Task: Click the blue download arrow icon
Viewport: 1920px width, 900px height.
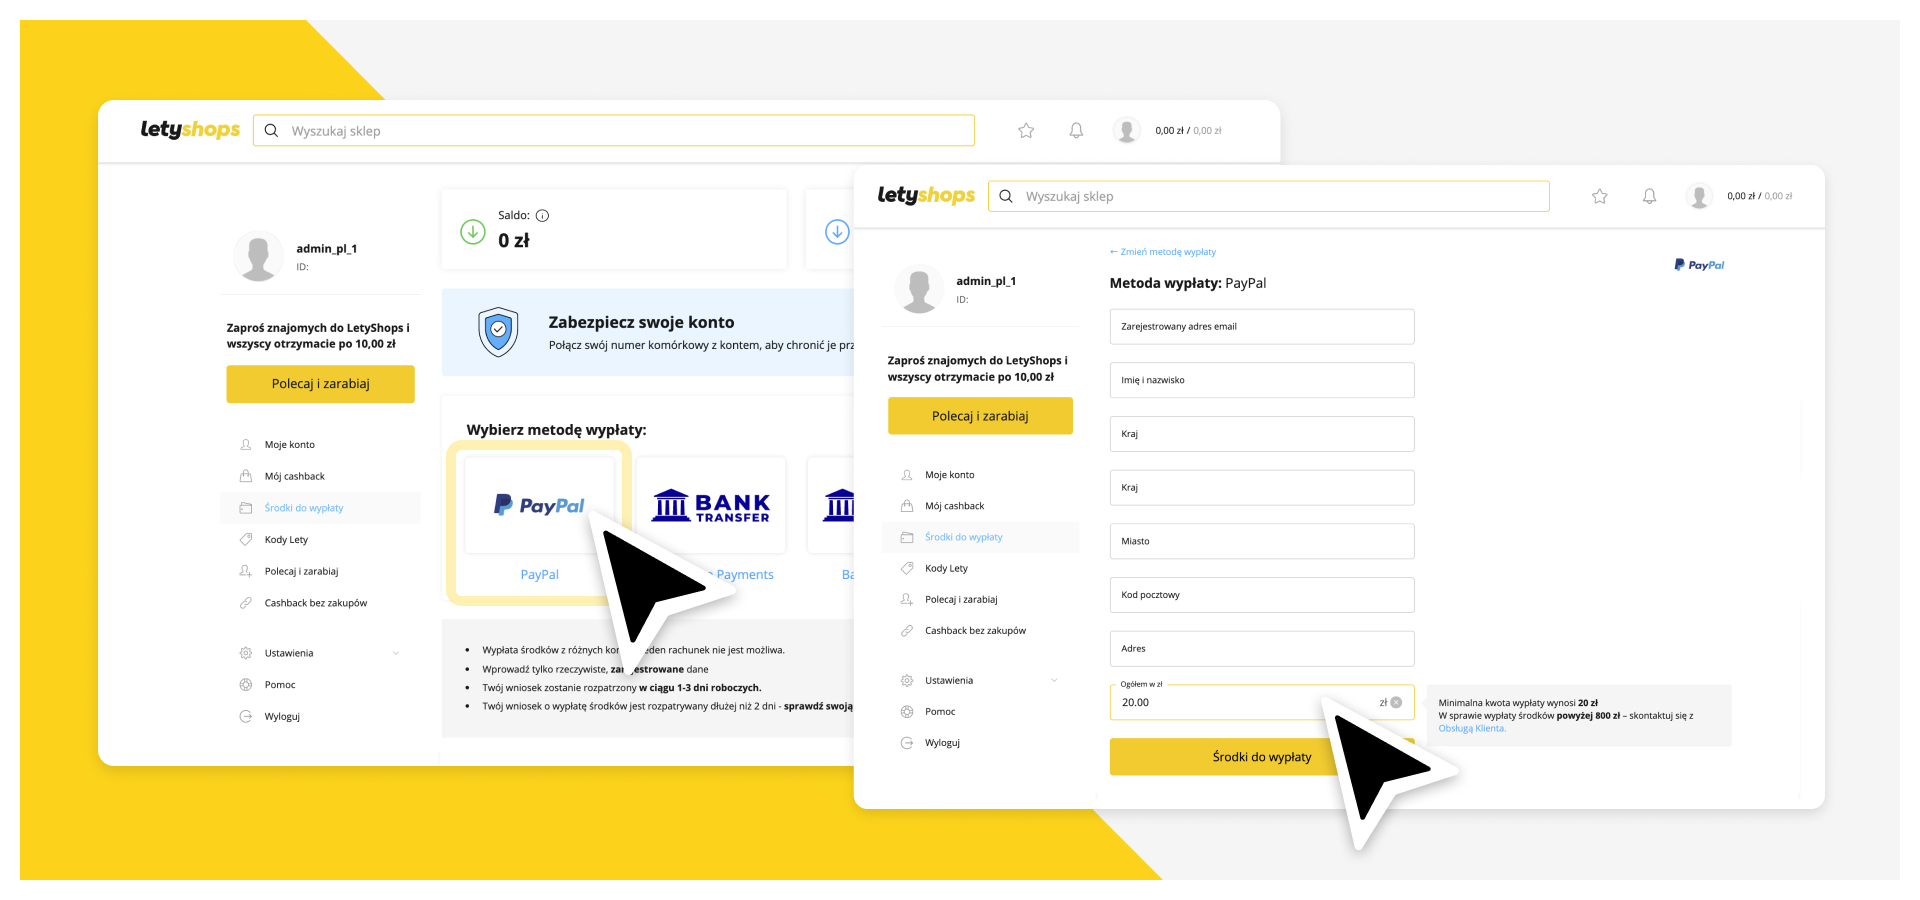Action: [837, 231]
